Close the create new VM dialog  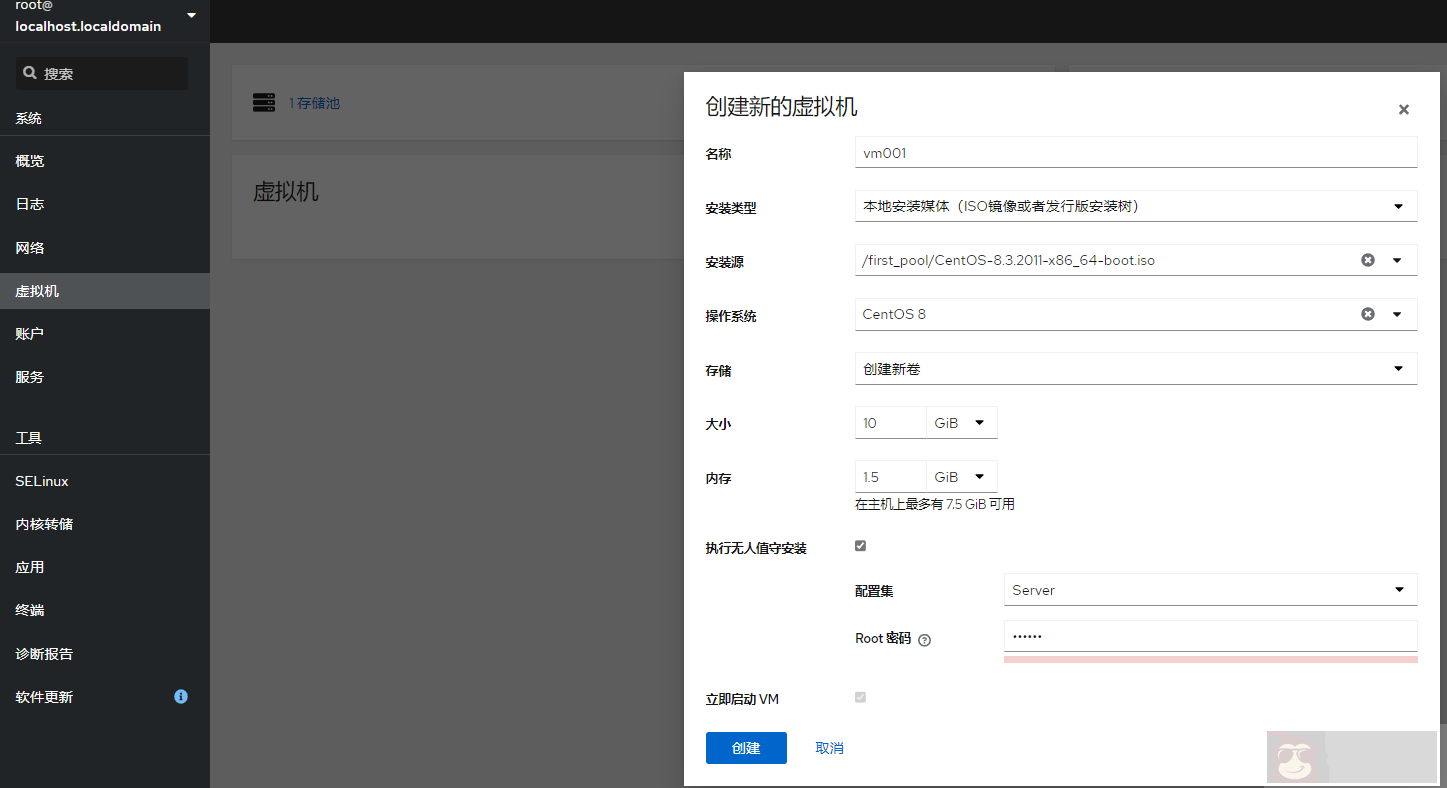pos(1404,110)
